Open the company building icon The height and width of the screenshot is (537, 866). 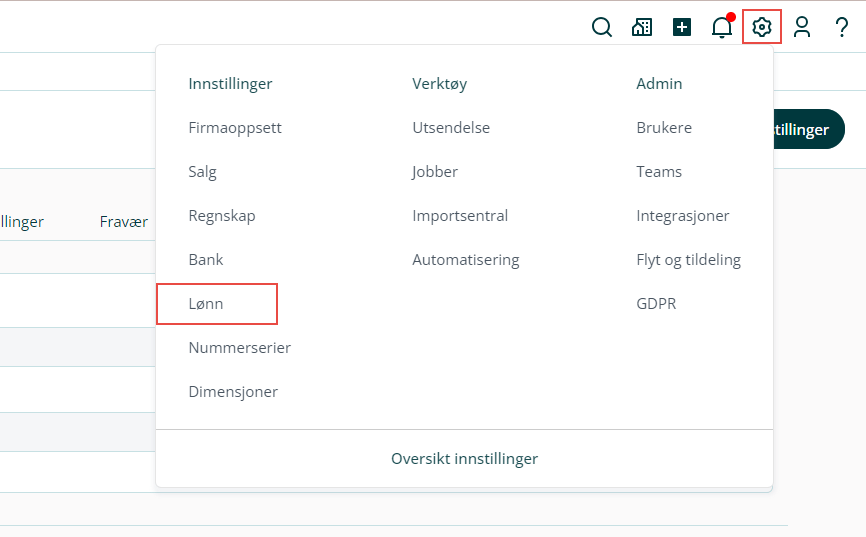(x=642, y=27)
